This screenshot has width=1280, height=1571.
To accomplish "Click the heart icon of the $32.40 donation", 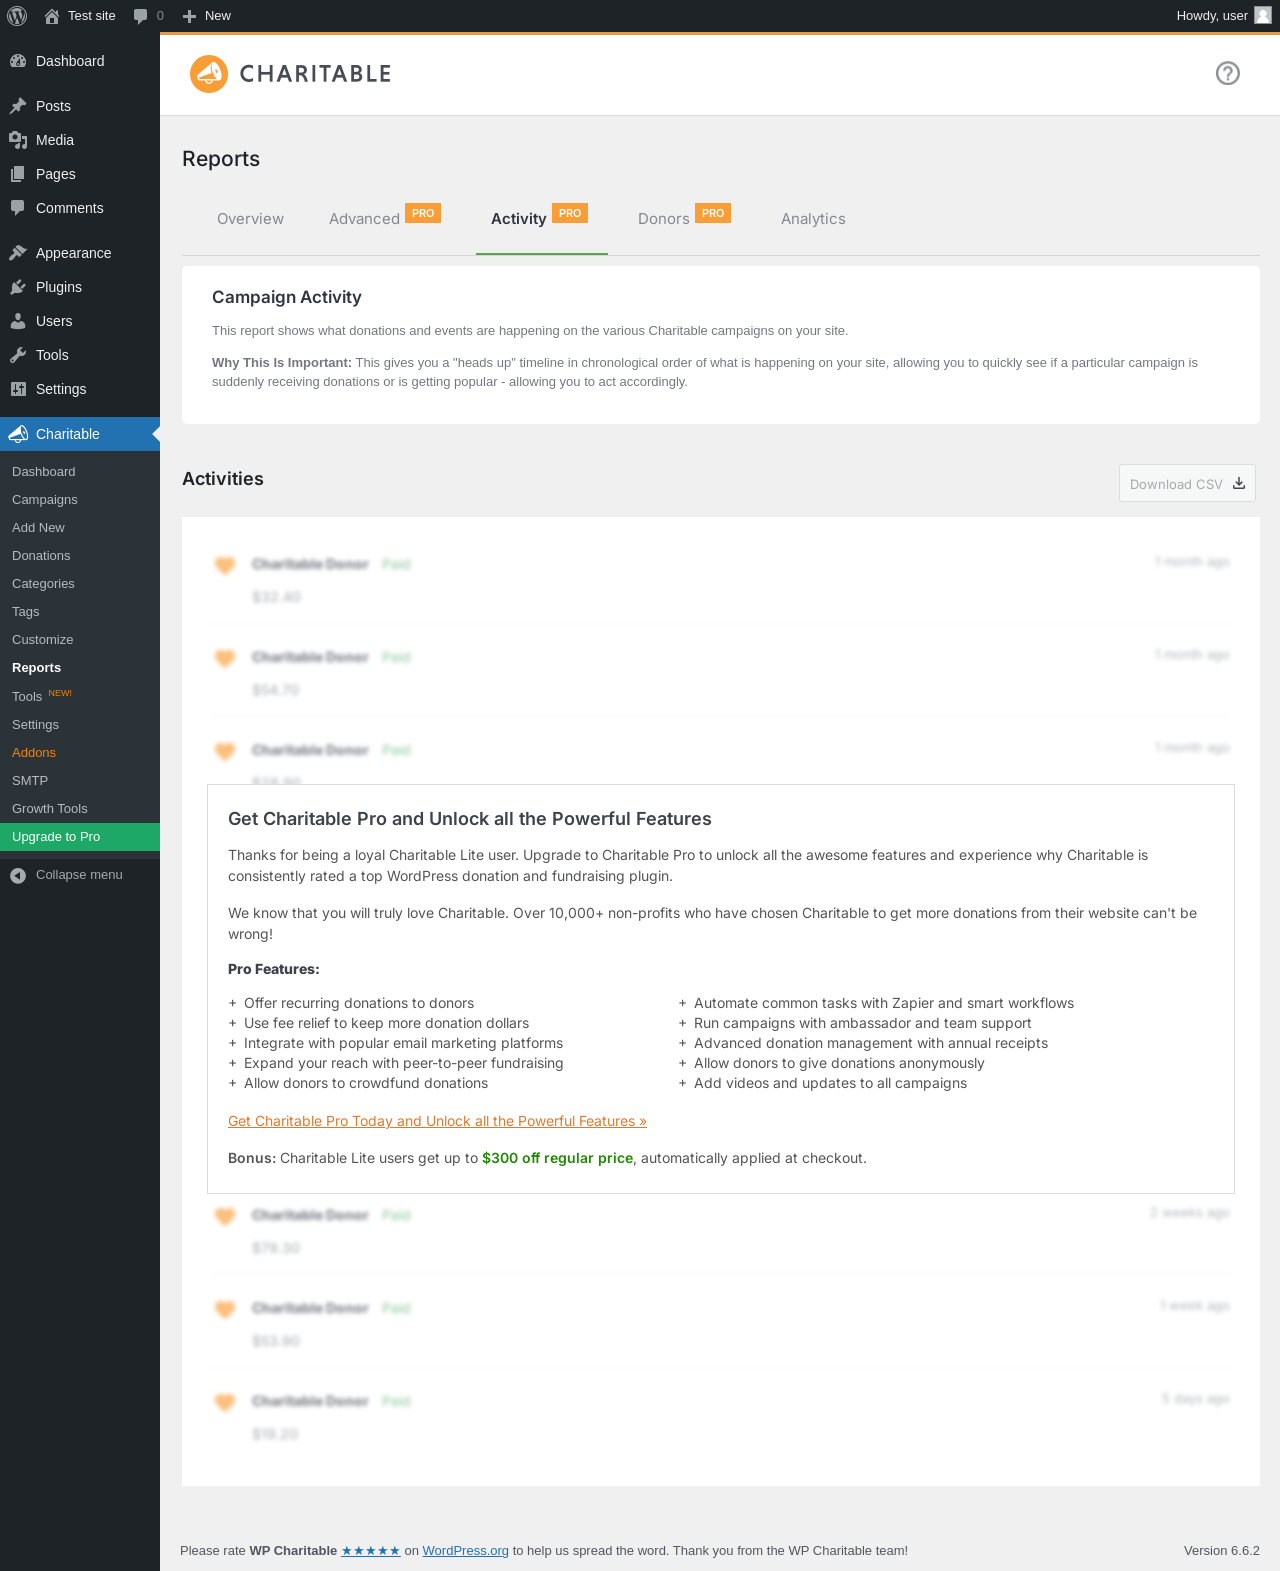I will click(225, 565).
